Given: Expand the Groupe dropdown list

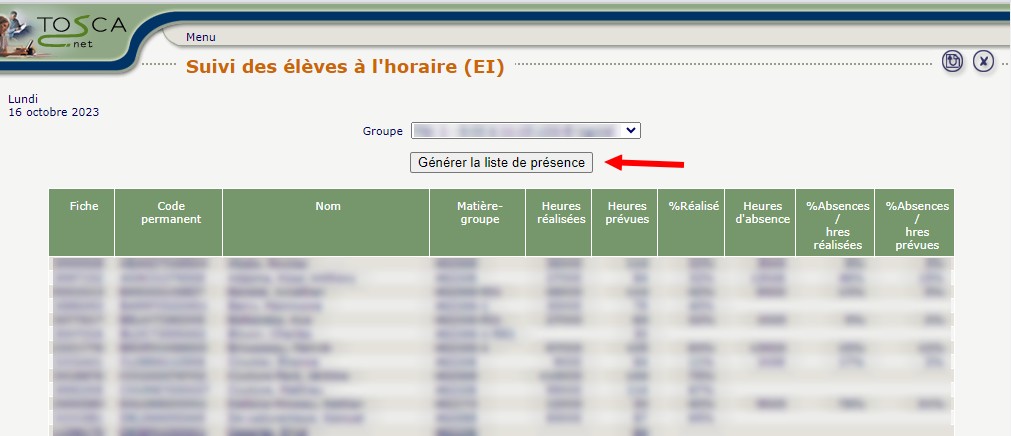Looking at the screenshot, I should (525, 131).
